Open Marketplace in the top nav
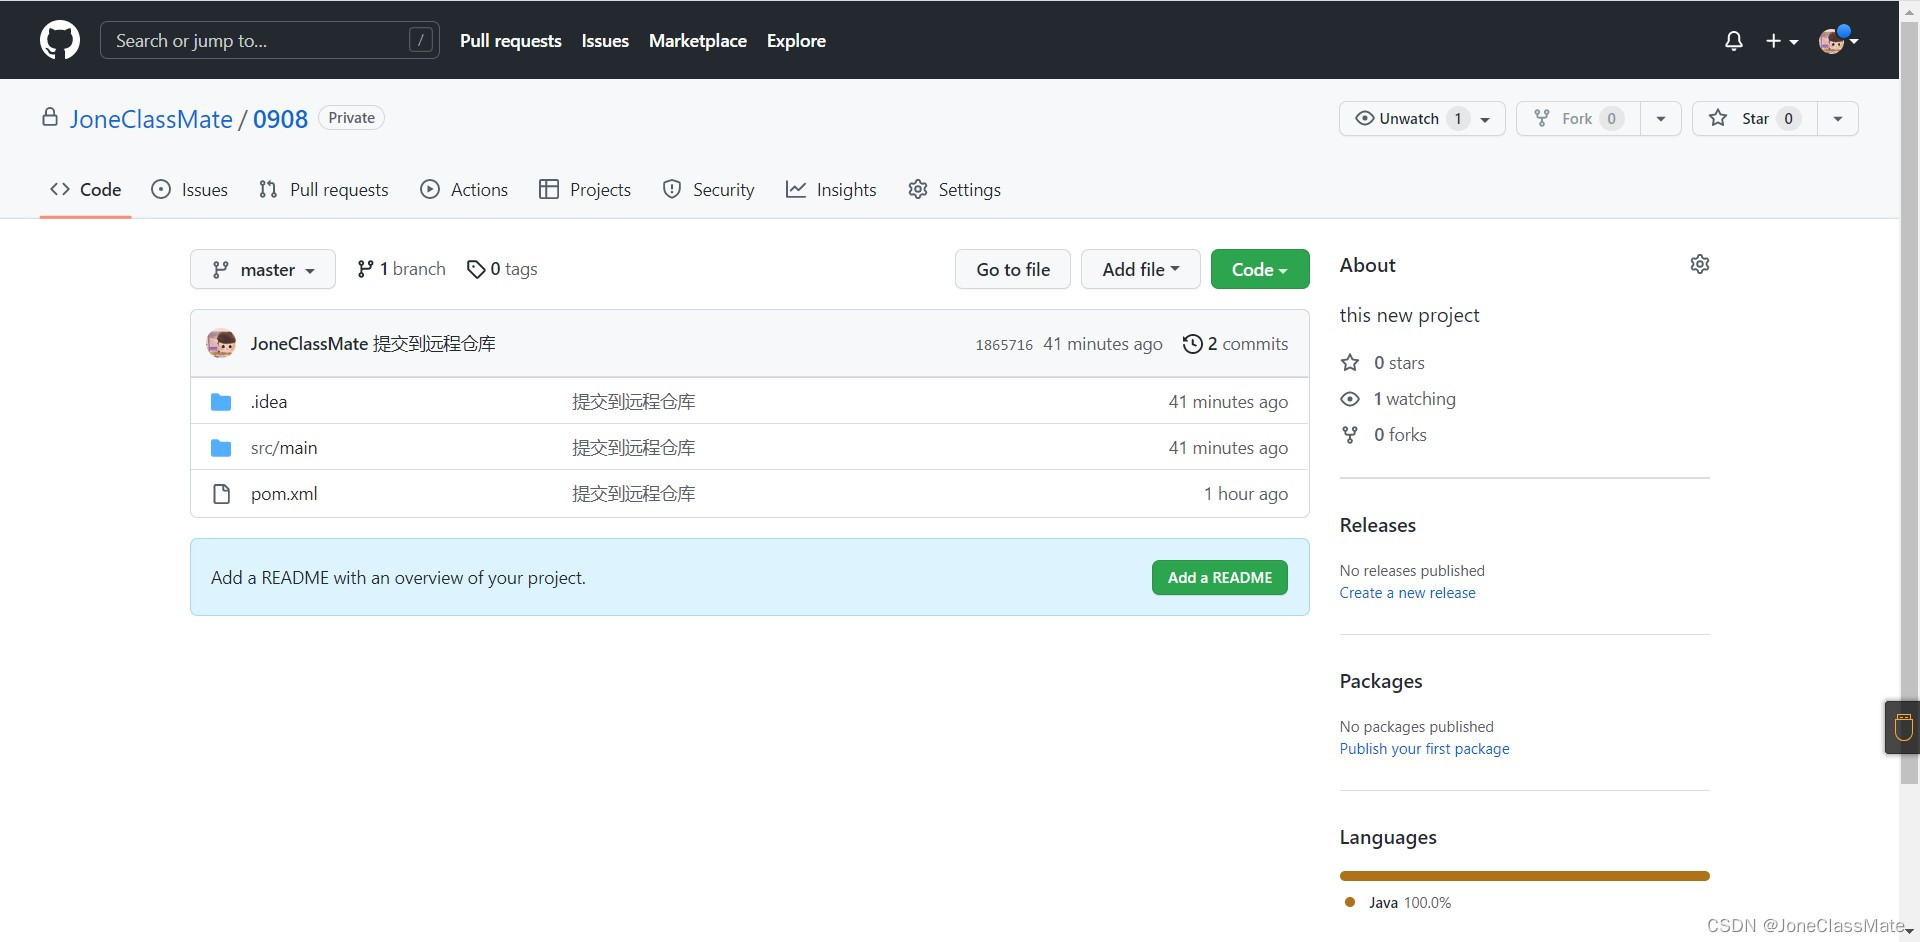Image resolution: width=1920 pixels, height=942 pixels. coord(698,41)
